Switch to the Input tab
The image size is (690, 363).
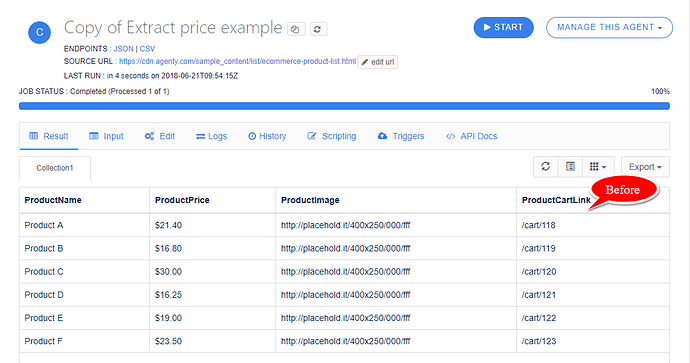click(106, 136)
